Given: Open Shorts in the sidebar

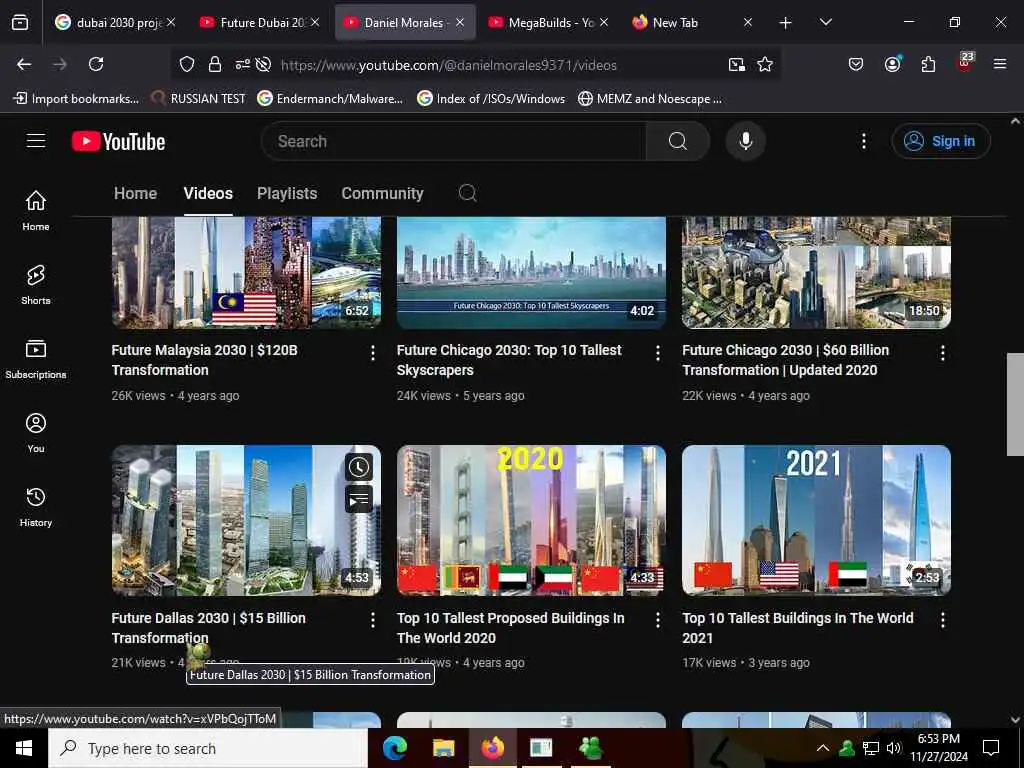Looking at the screenshot, I should click(36, 285).
